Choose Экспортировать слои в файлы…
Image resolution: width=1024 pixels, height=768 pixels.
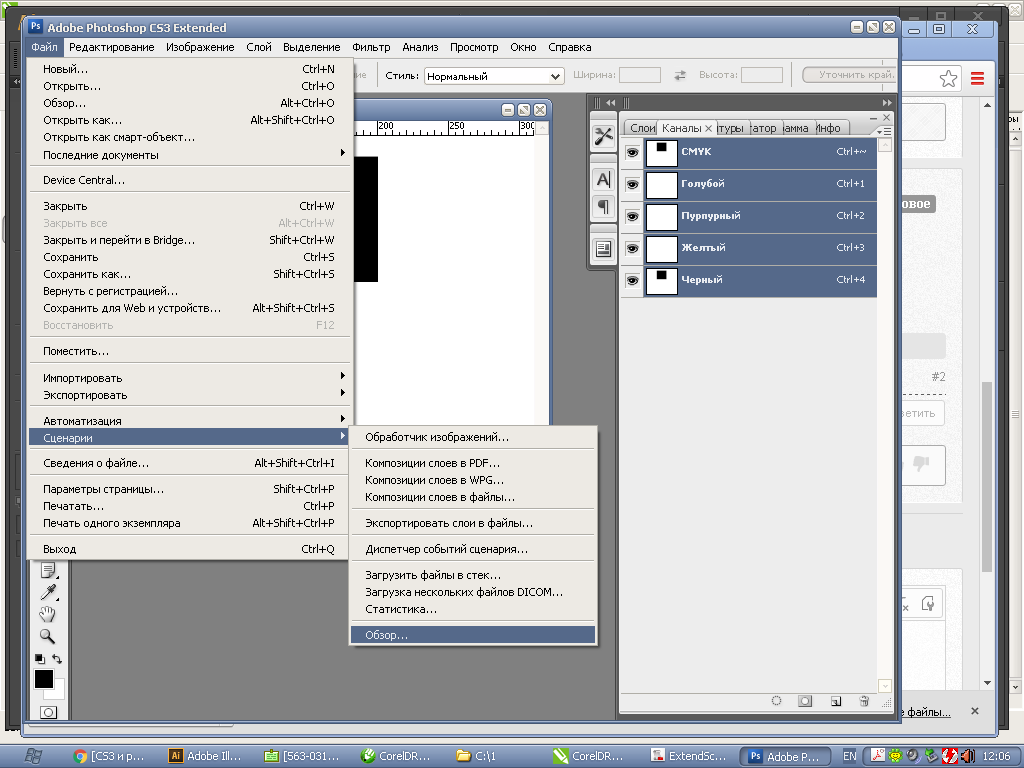point(473,523)
